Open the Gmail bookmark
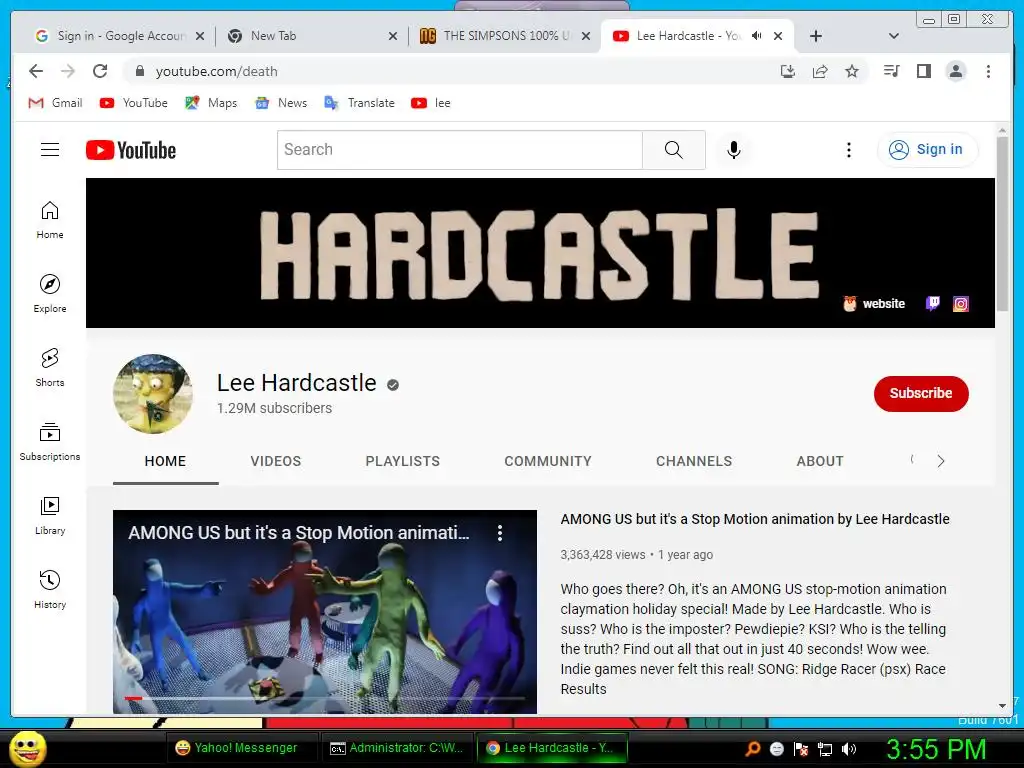Screen dimensions: 1024x768 pyautogui.click(x=56, y=103)
